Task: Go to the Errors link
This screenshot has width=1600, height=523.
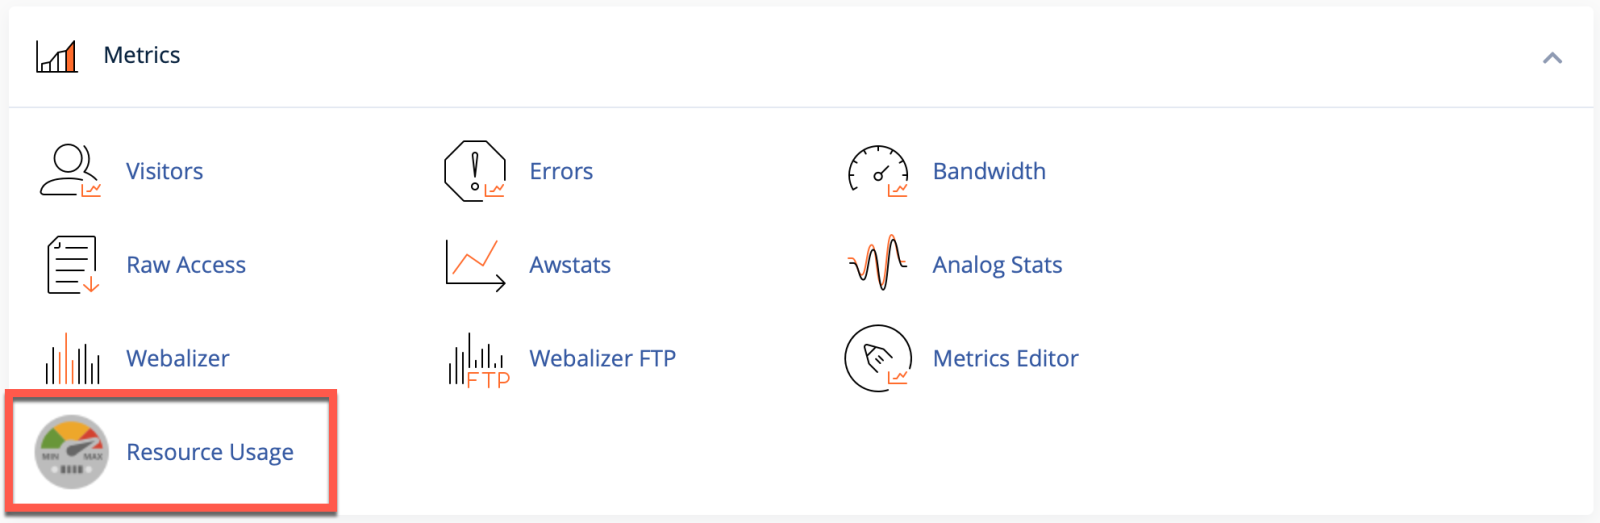Action: [561, 171]
